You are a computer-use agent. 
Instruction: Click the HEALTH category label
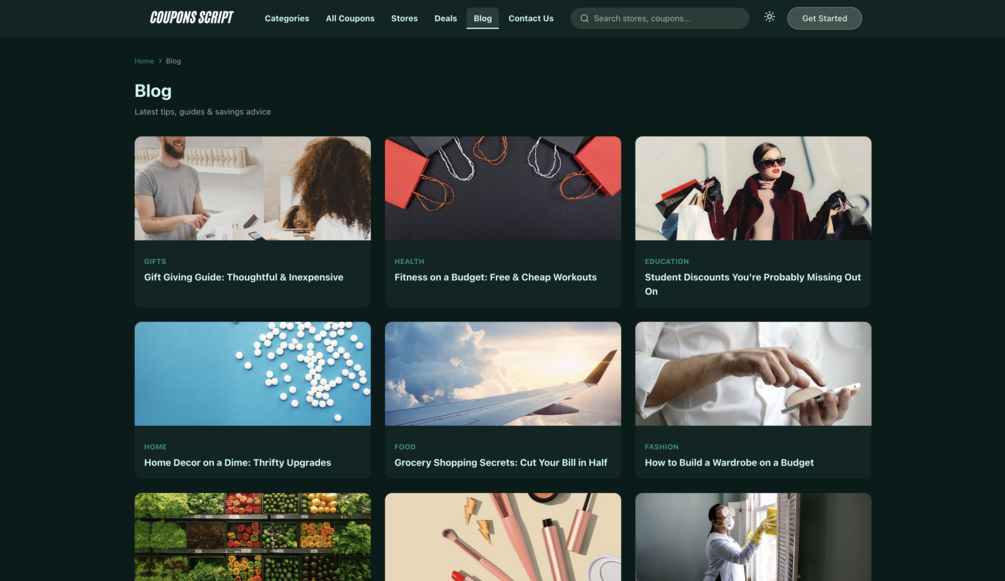coord(409,262)
